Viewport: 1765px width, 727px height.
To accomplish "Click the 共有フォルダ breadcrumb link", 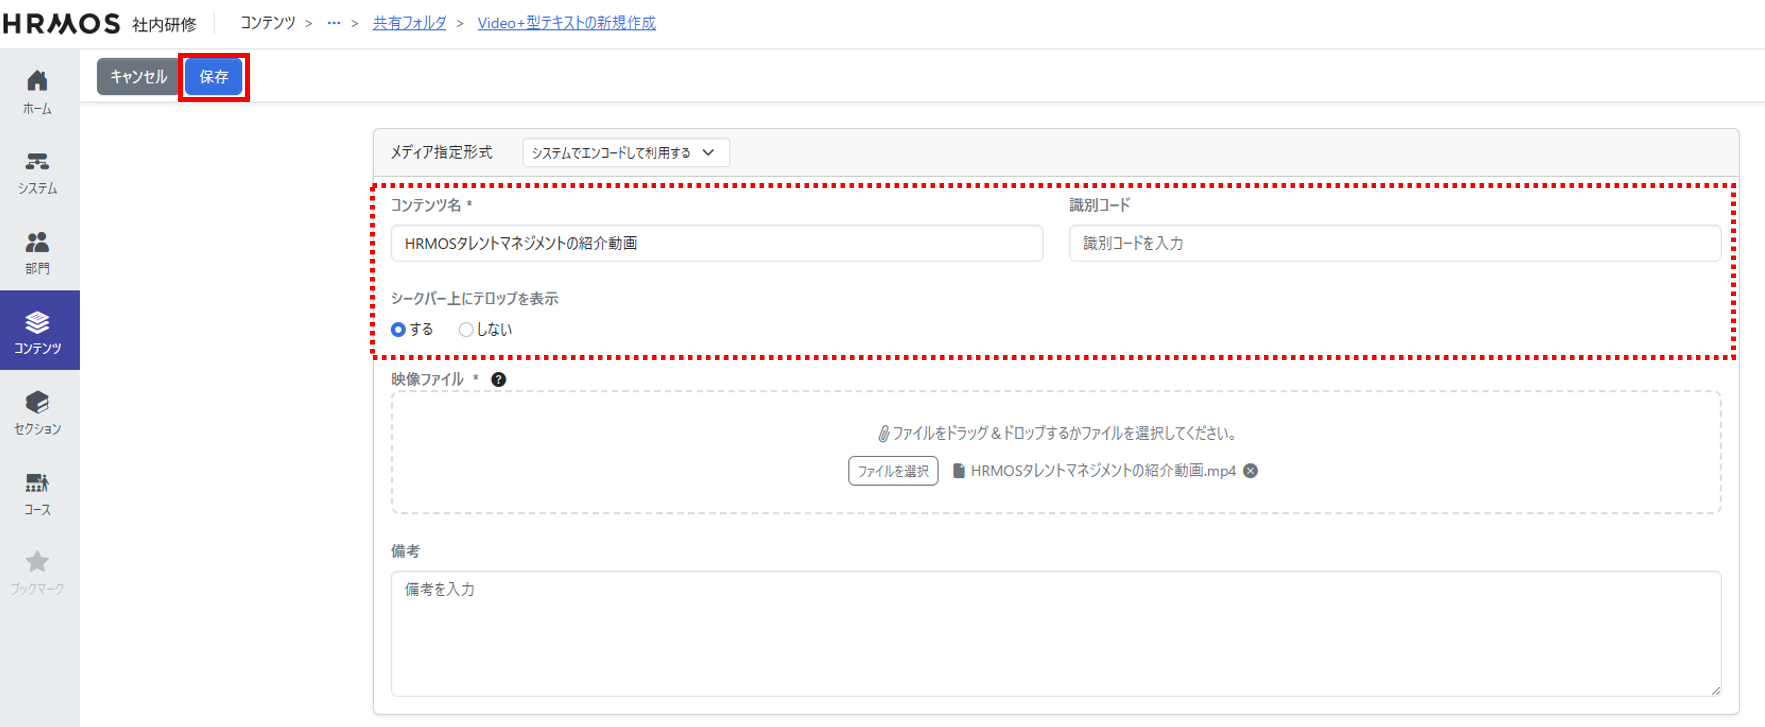I will [x=409, y=23].
